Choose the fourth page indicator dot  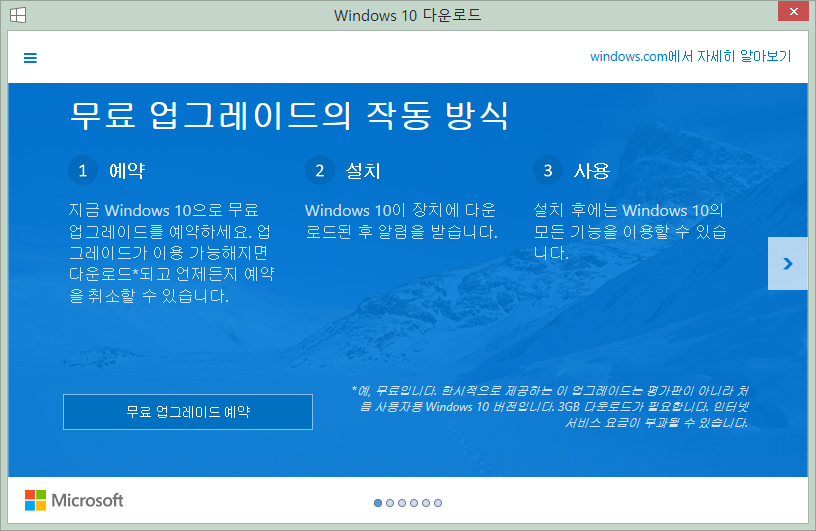[414, 503]
